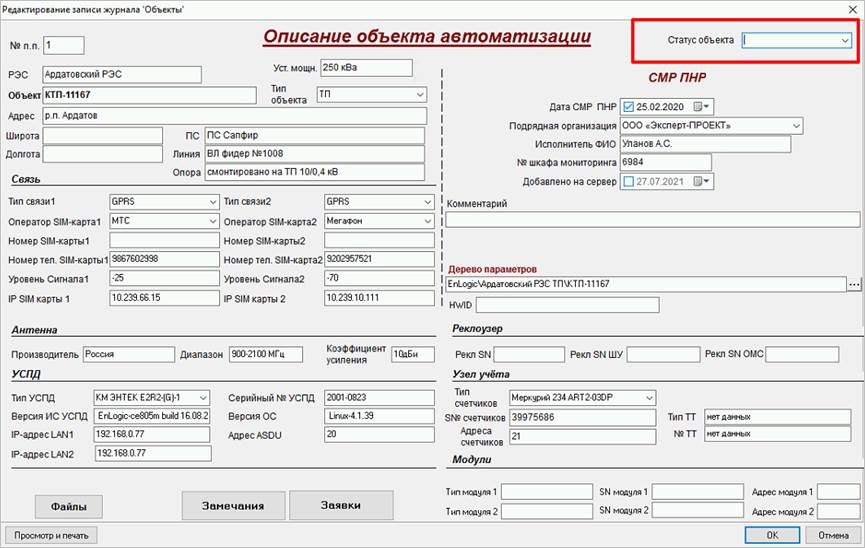Click SN№ счетчиков field 39975686
The image size is (865, 548).
(583, 418)
